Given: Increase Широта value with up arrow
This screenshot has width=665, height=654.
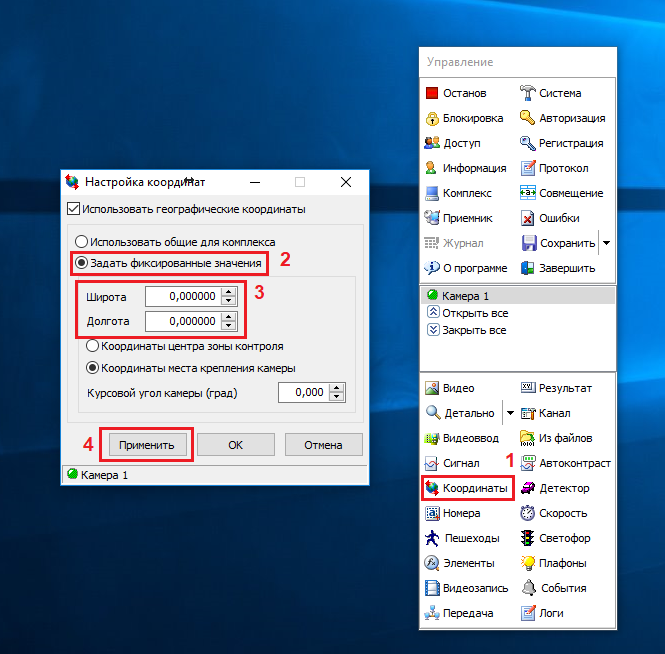Looking at the screenshot, I should coord(229,291).
